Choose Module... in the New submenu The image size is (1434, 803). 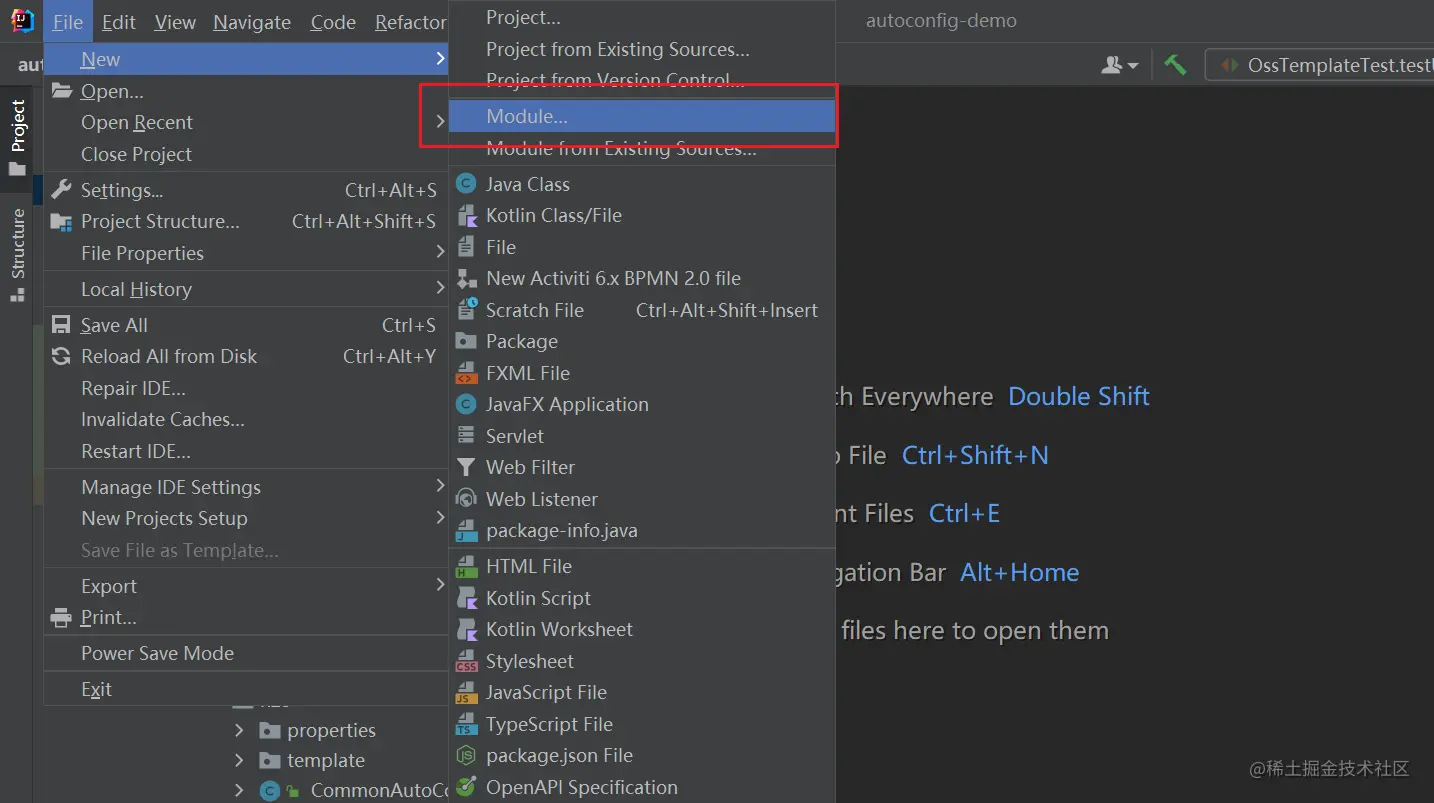(x=641, y=116)
